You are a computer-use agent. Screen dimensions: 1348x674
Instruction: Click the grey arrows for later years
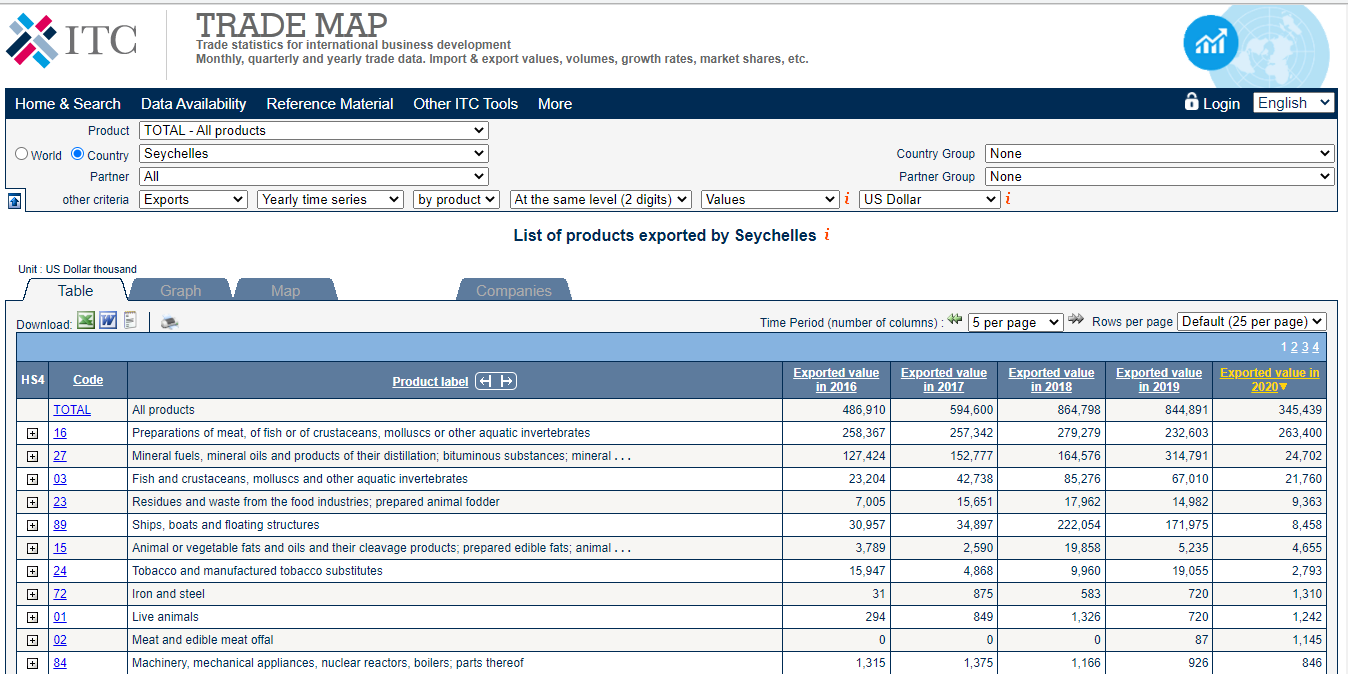[1076, 320]
